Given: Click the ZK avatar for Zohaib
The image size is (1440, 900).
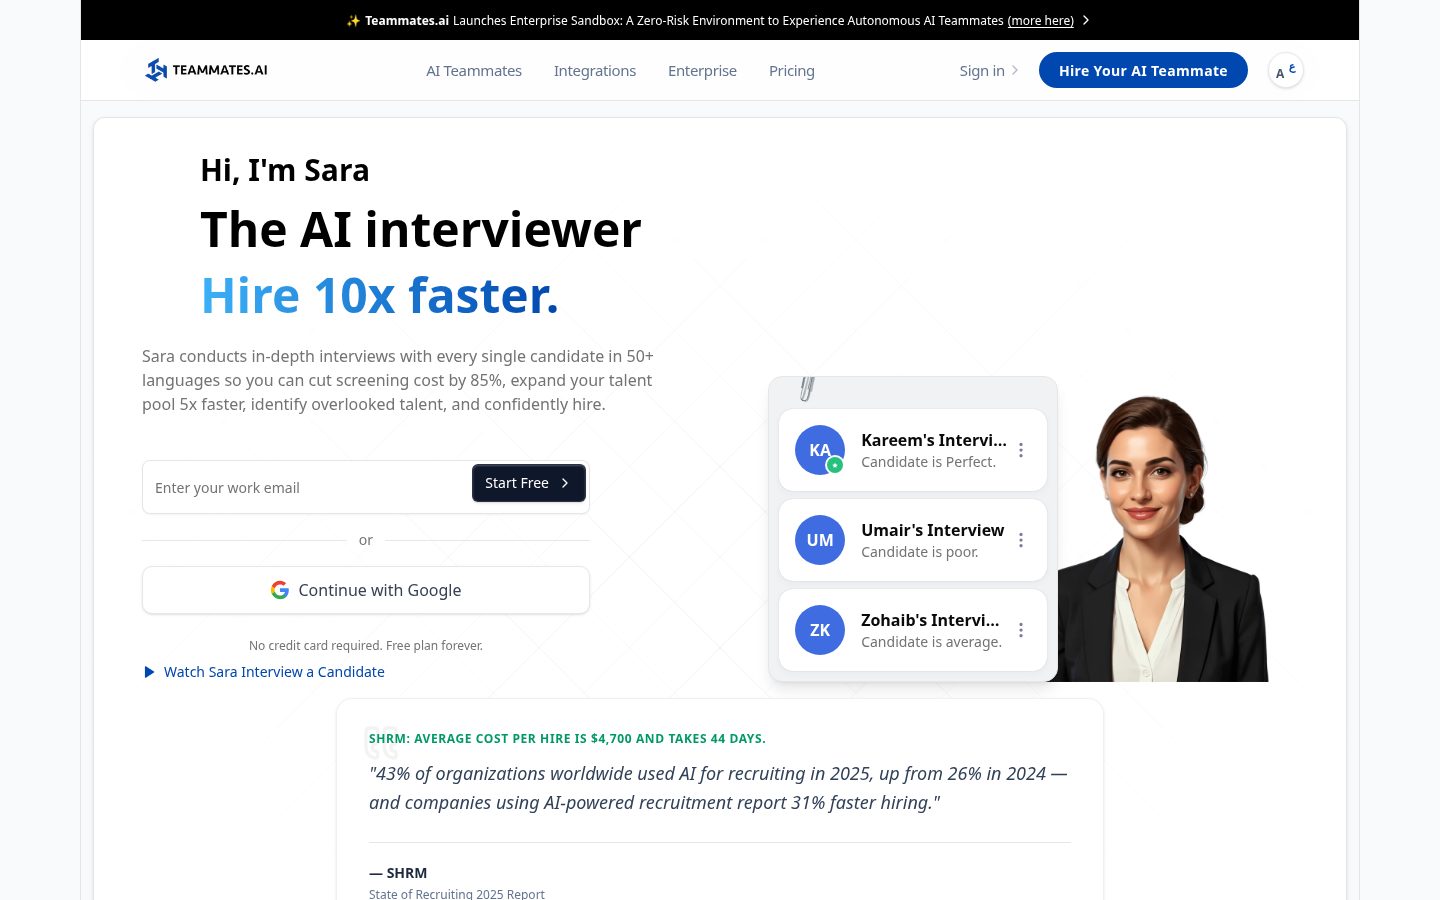Looking at the screenshot, I should pyautogui.click(x=820, y=630).
